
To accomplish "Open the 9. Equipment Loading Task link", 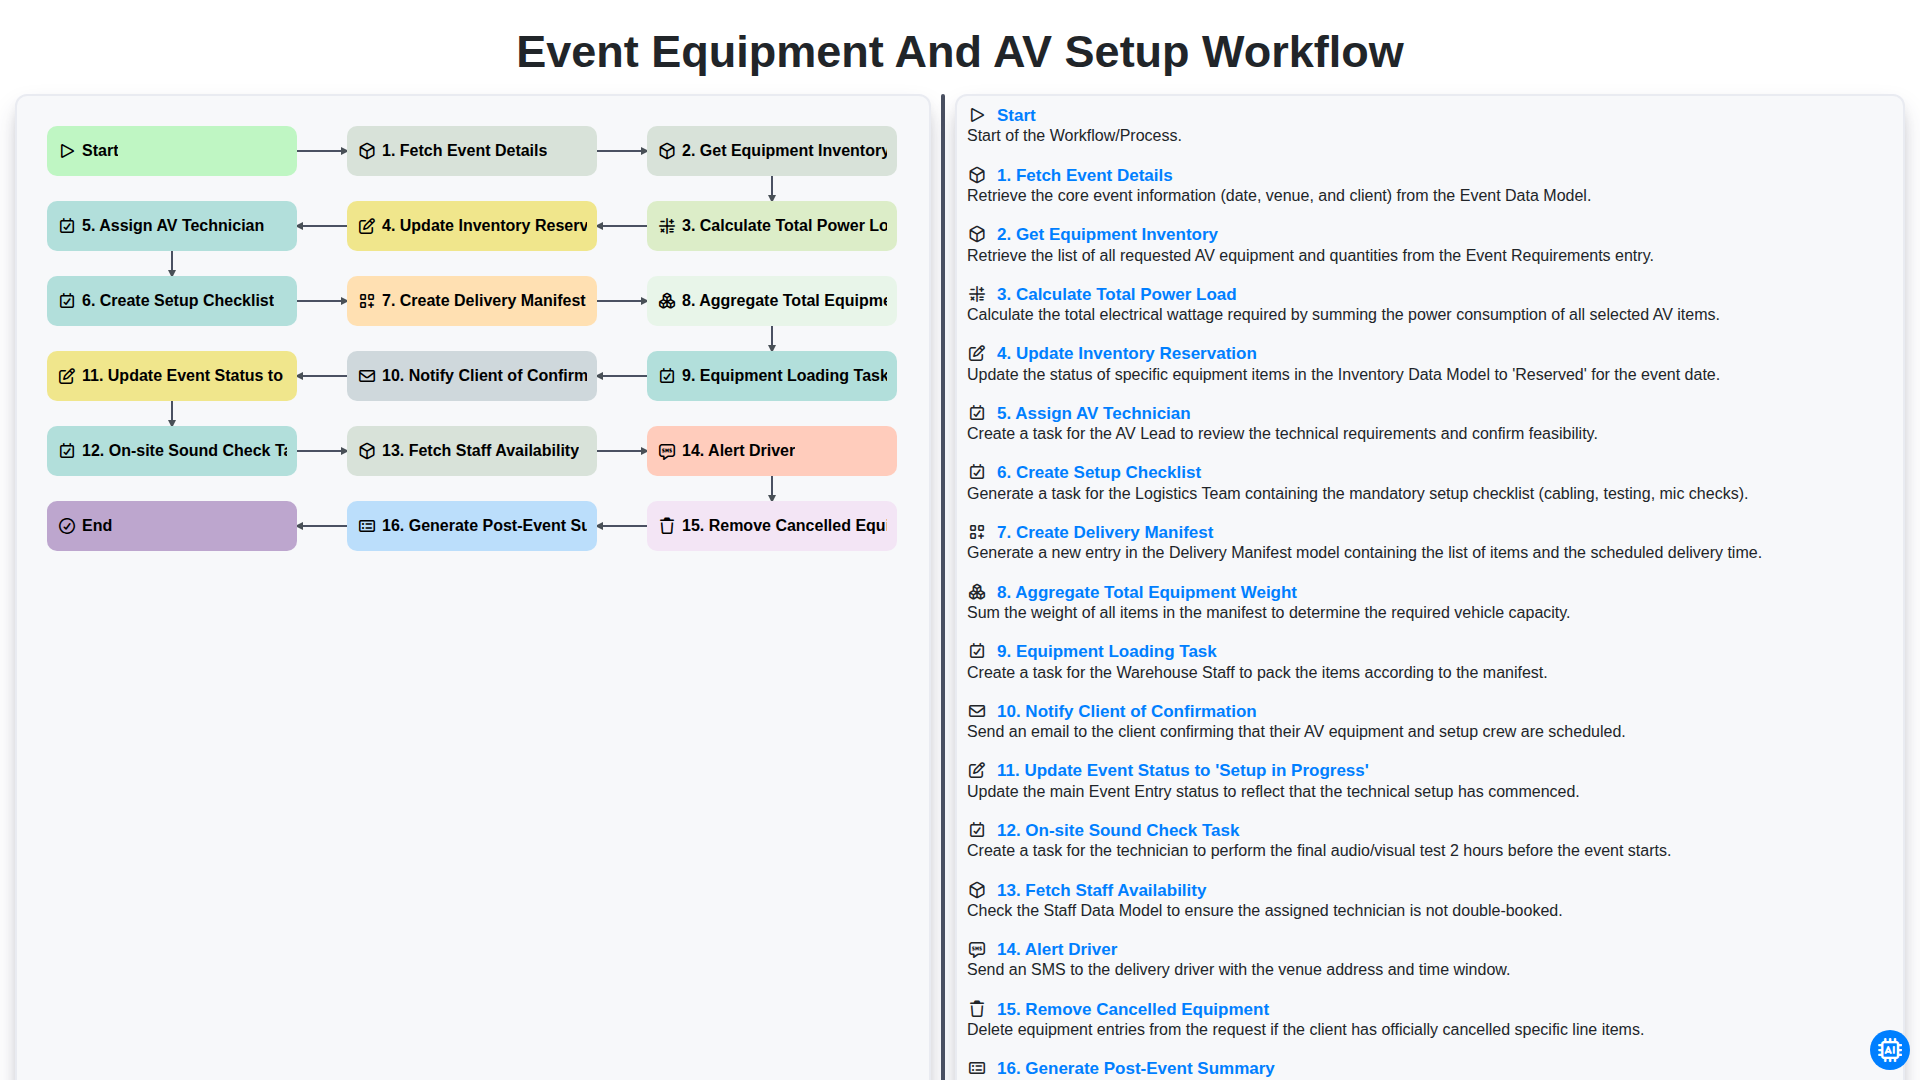I will coord(1106,651).
